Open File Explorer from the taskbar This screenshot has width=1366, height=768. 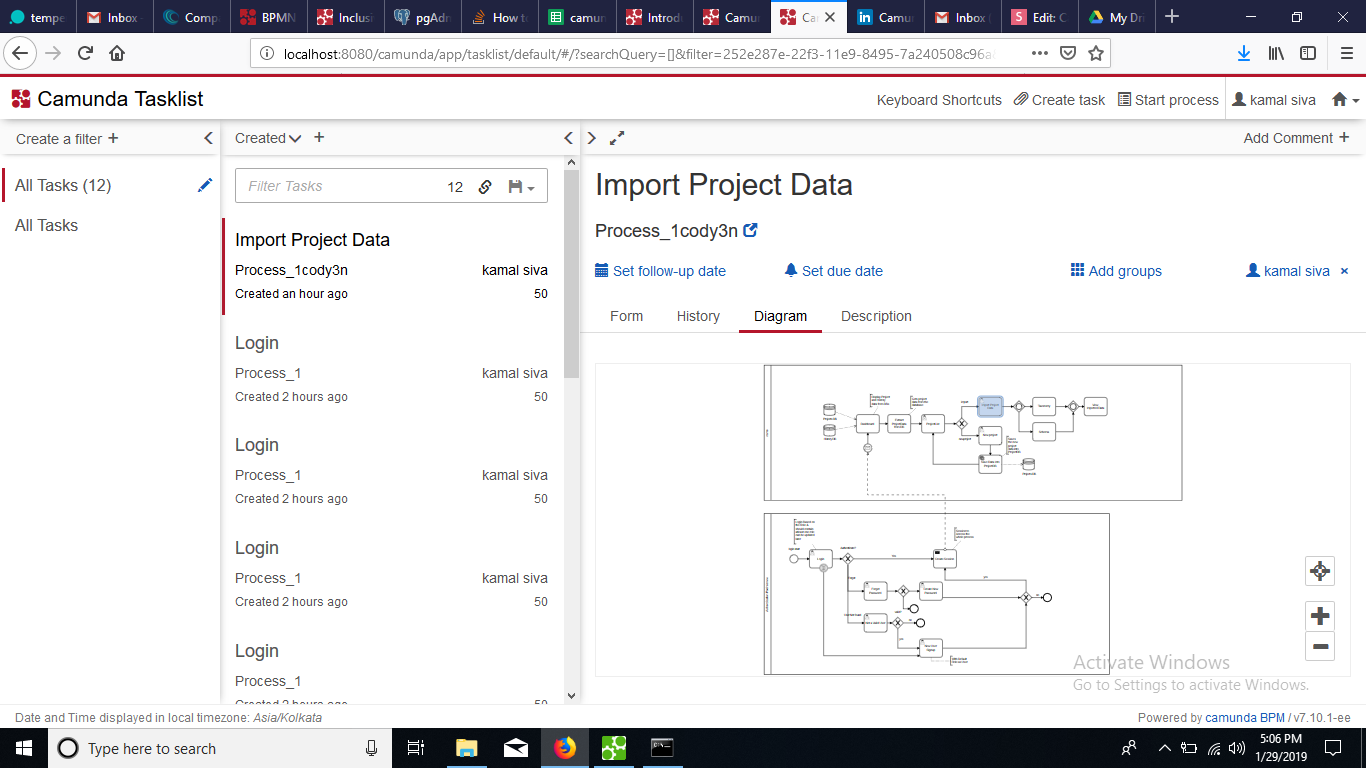[x=467, y=748]
